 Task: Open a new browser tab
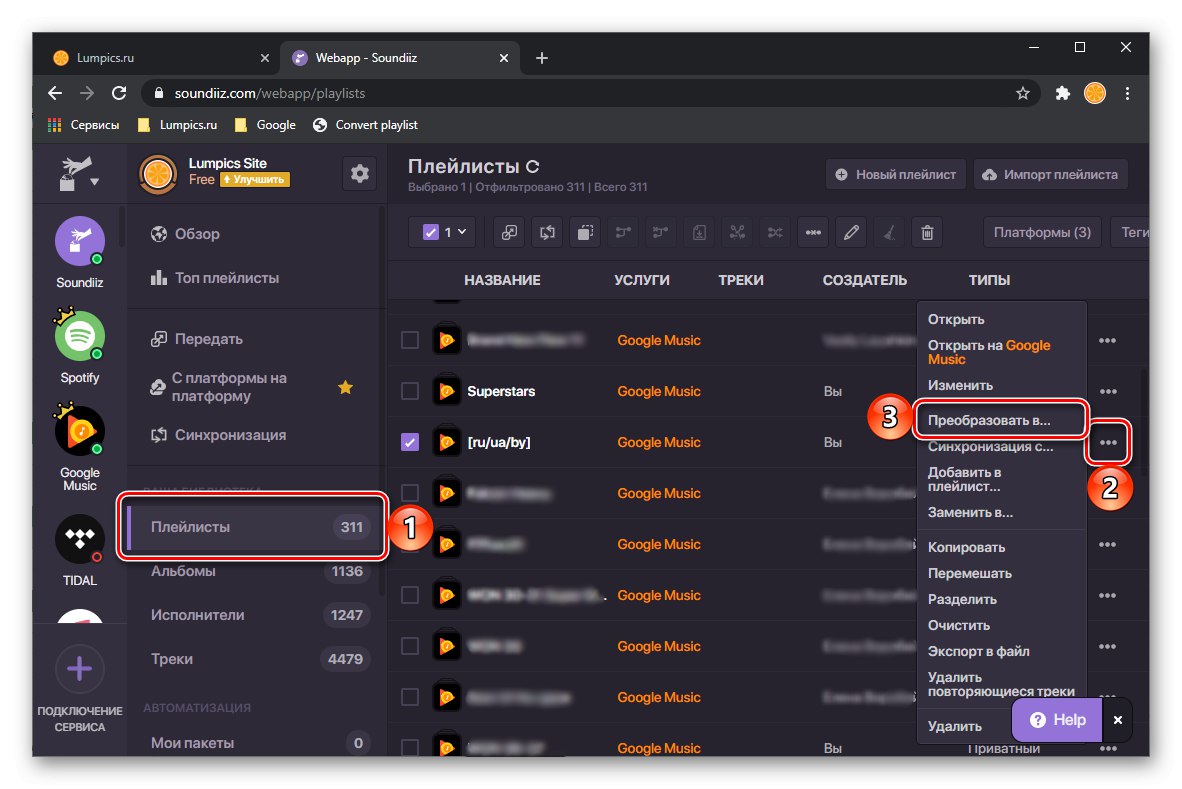coord(541,58)
